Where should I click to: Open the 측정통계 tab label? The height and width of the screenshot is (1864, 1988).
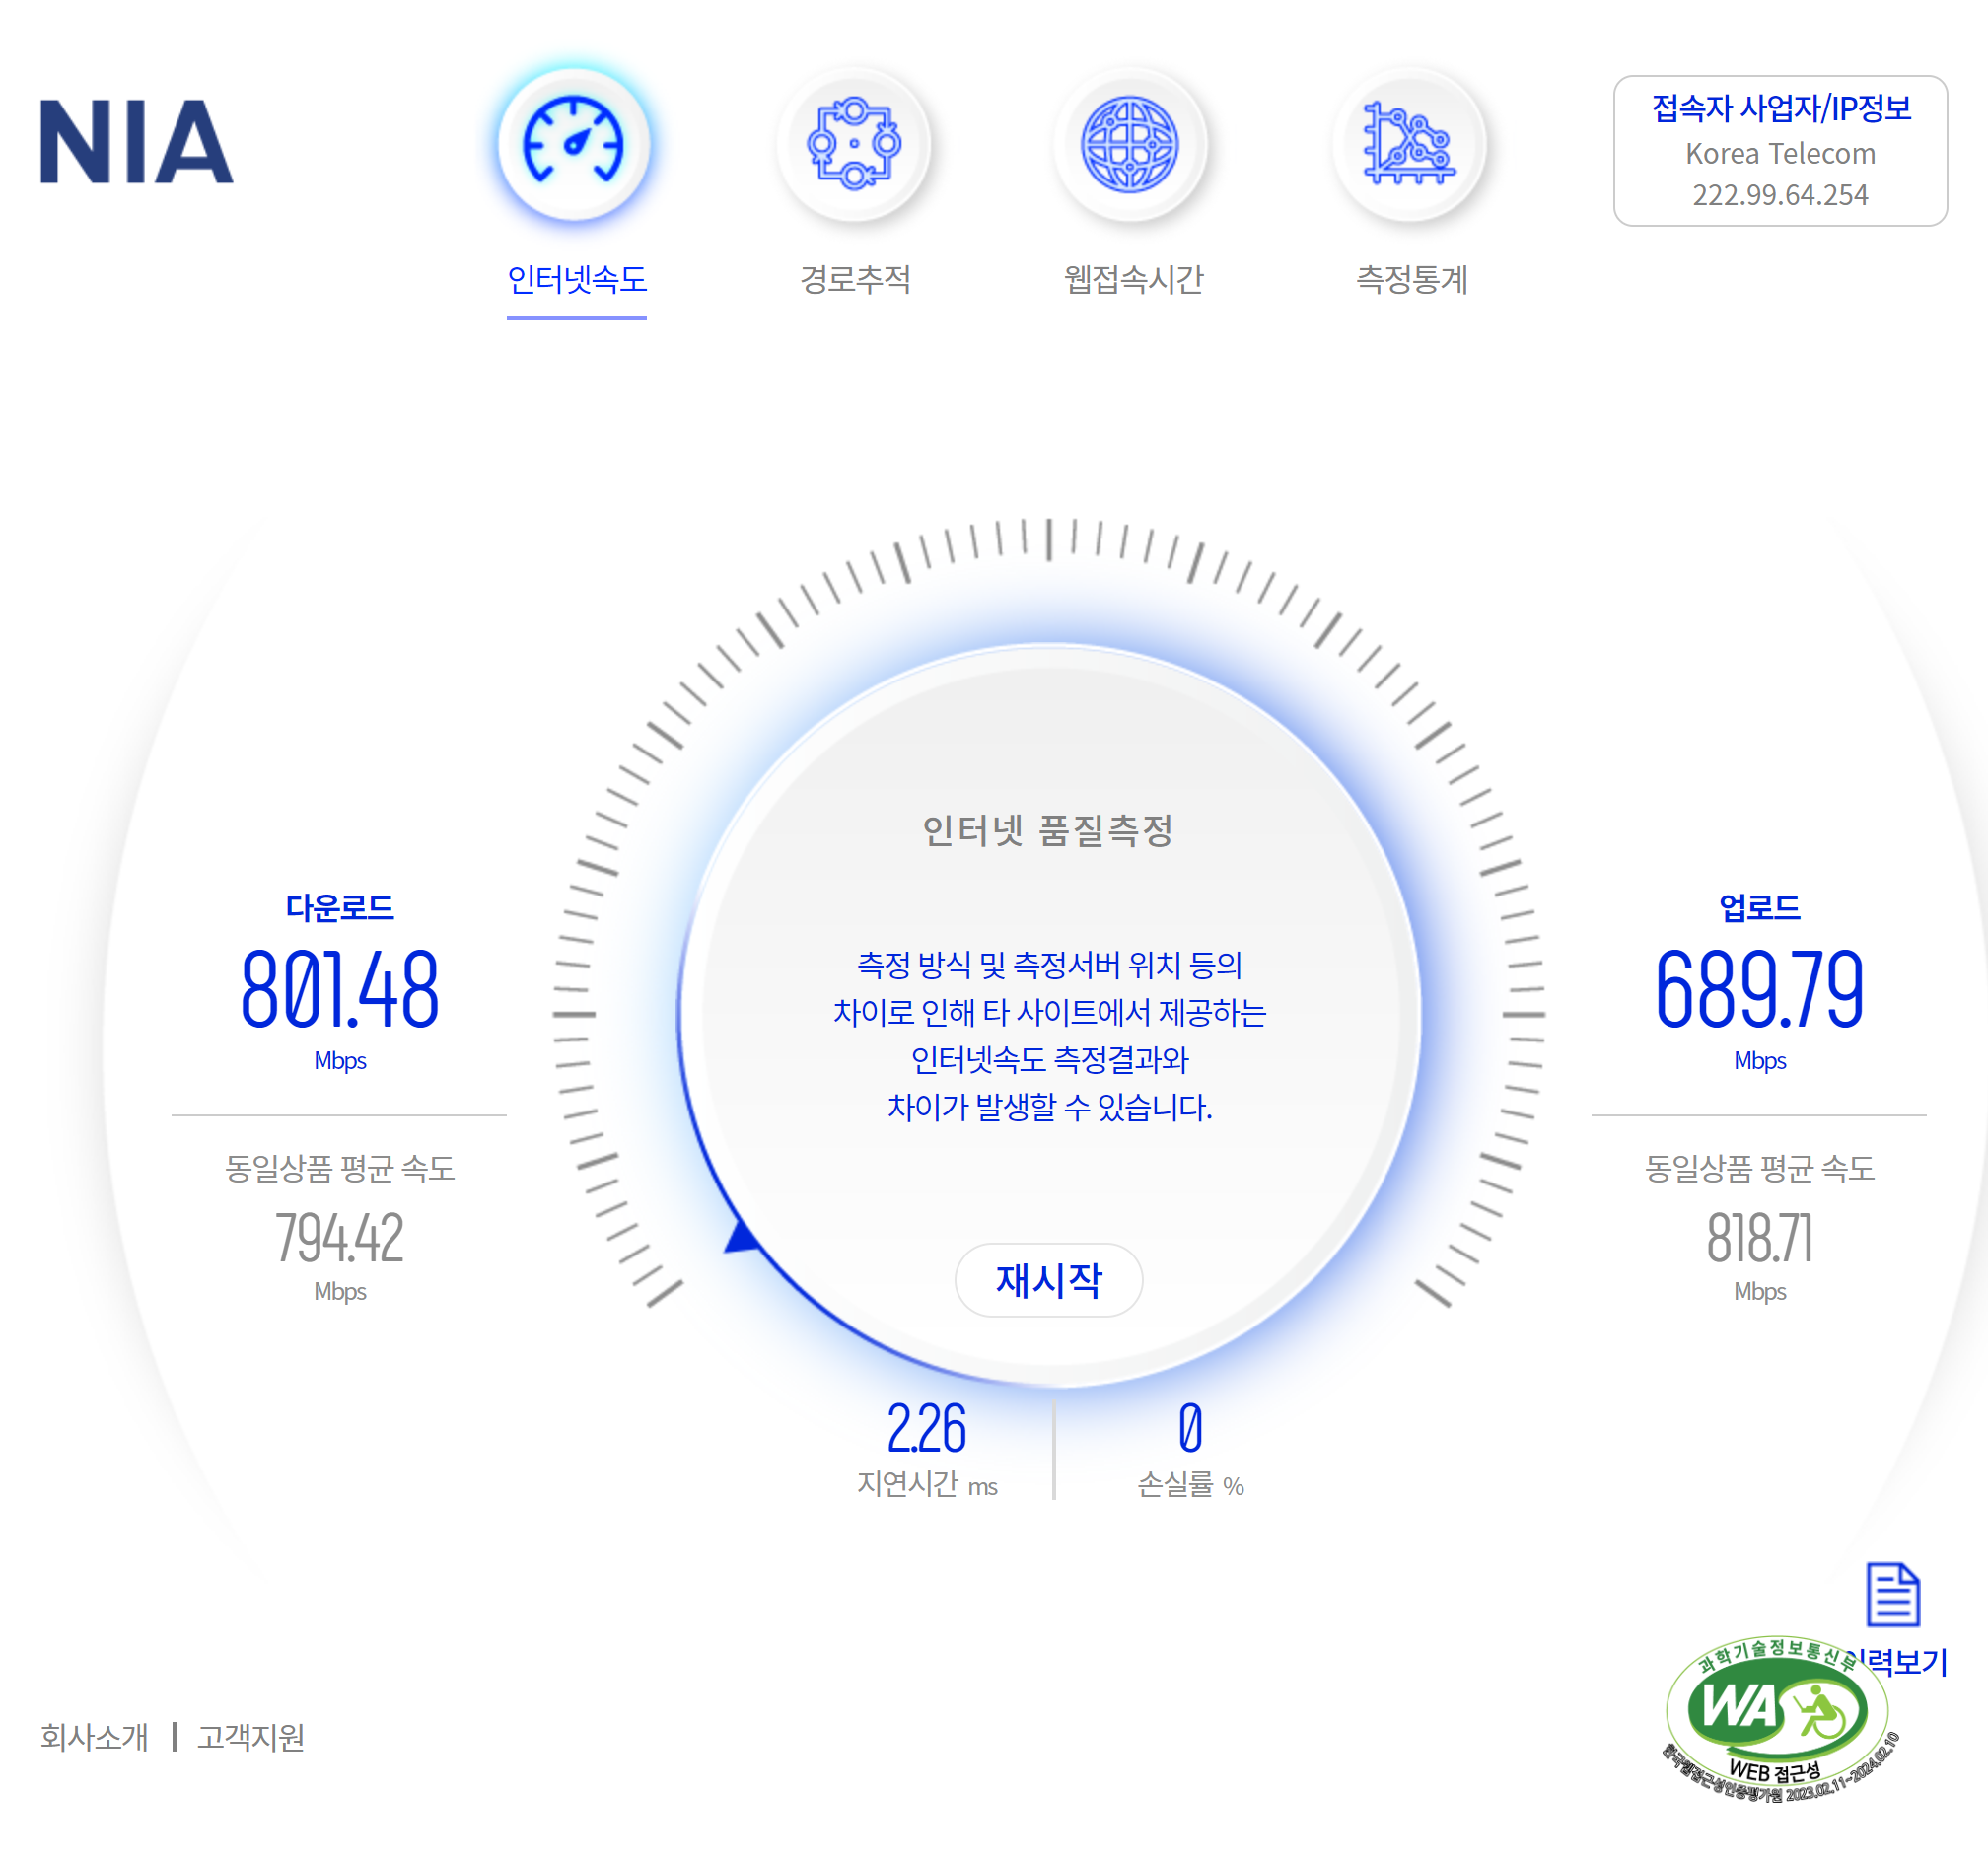click(1411, 279)
